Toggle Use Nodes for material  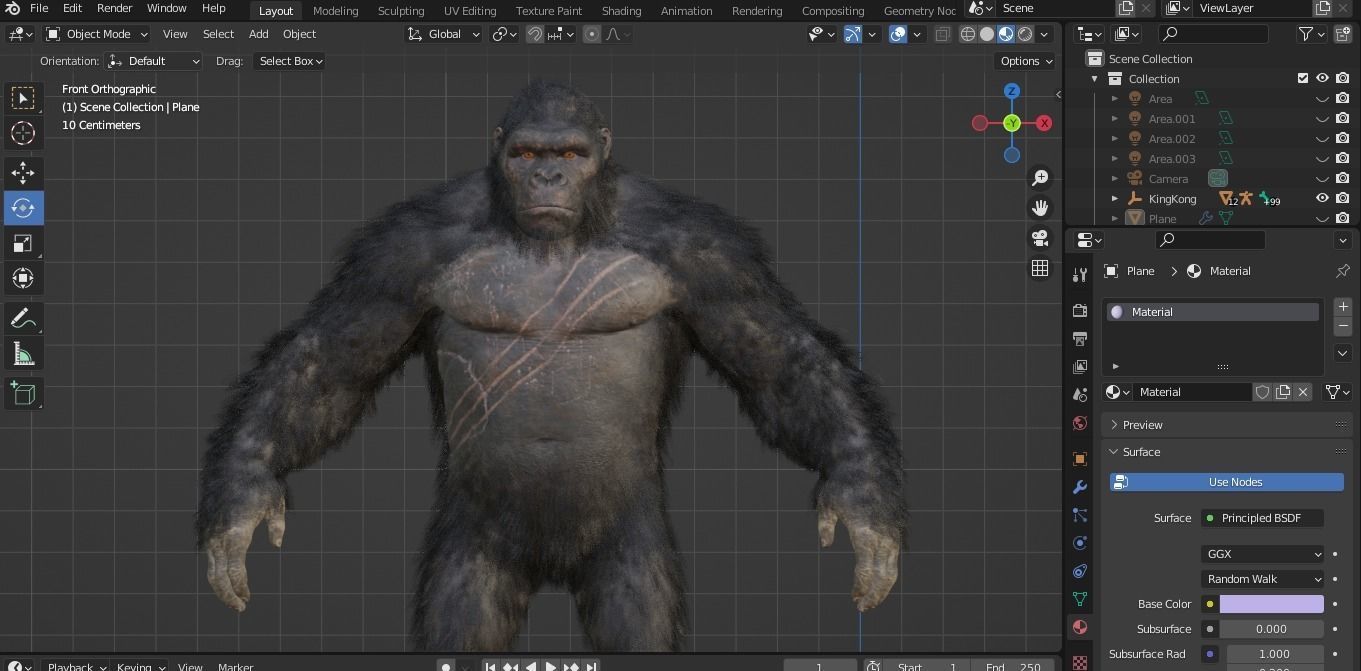tap(1226, 482)
